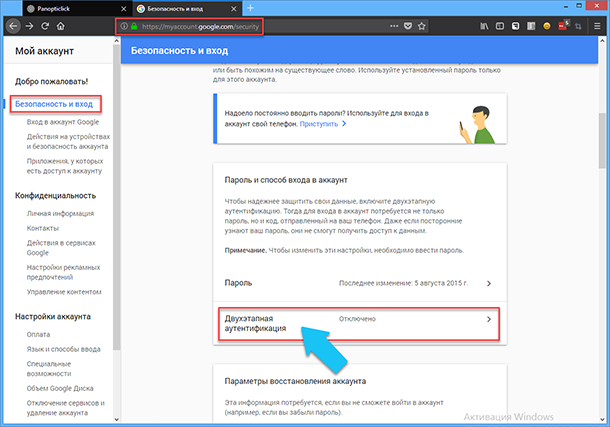Show site information icon in address bar
The image size is (610, 427).
[124, 26]
